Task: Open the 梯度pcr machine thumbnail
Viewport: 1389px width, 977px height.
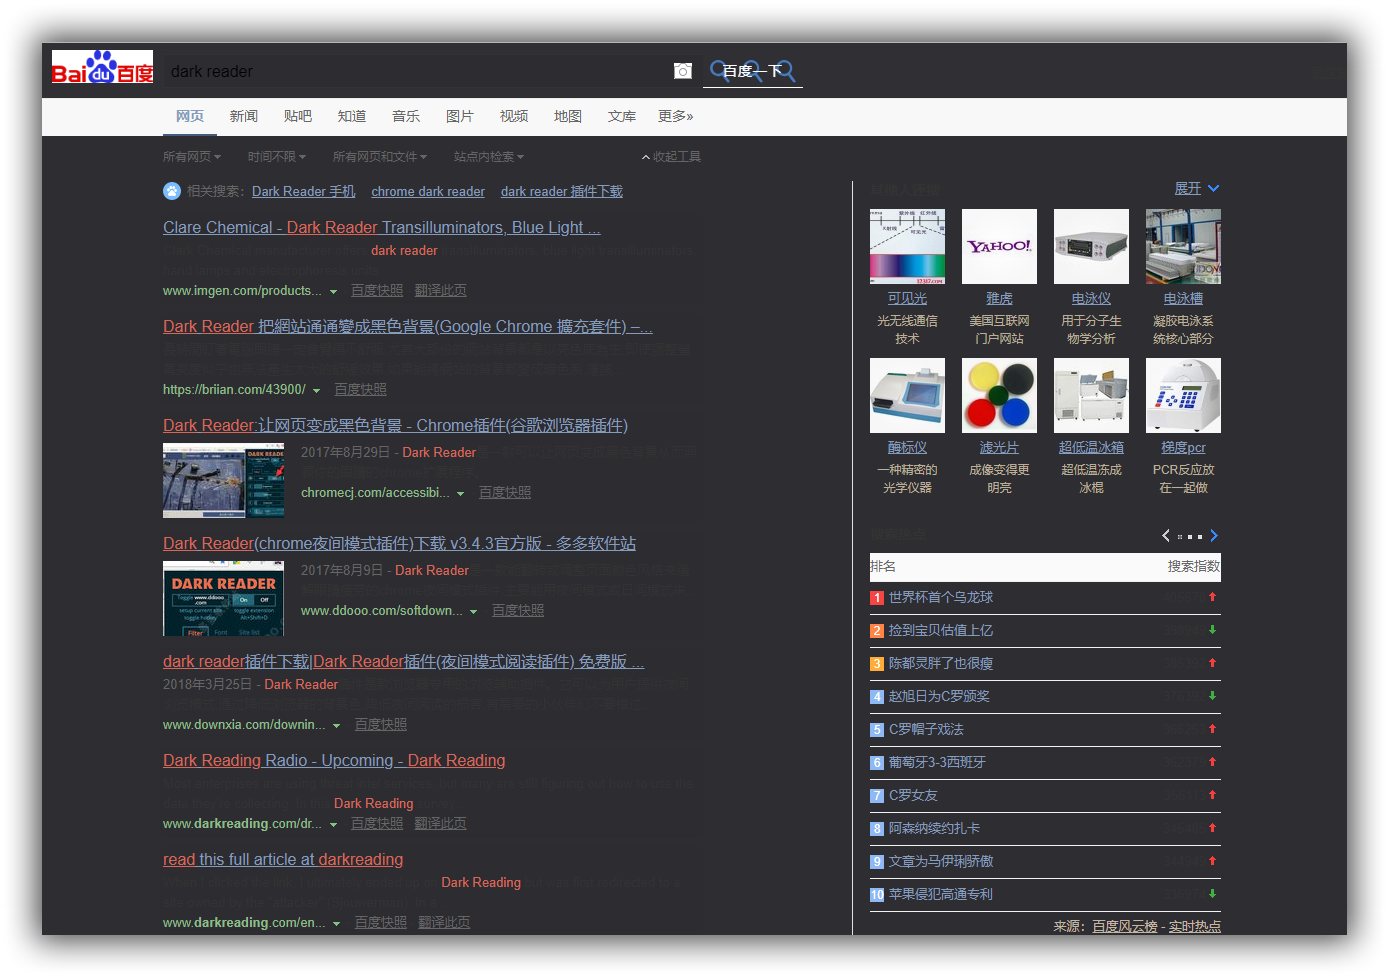Action: [x=1183, y=396]
